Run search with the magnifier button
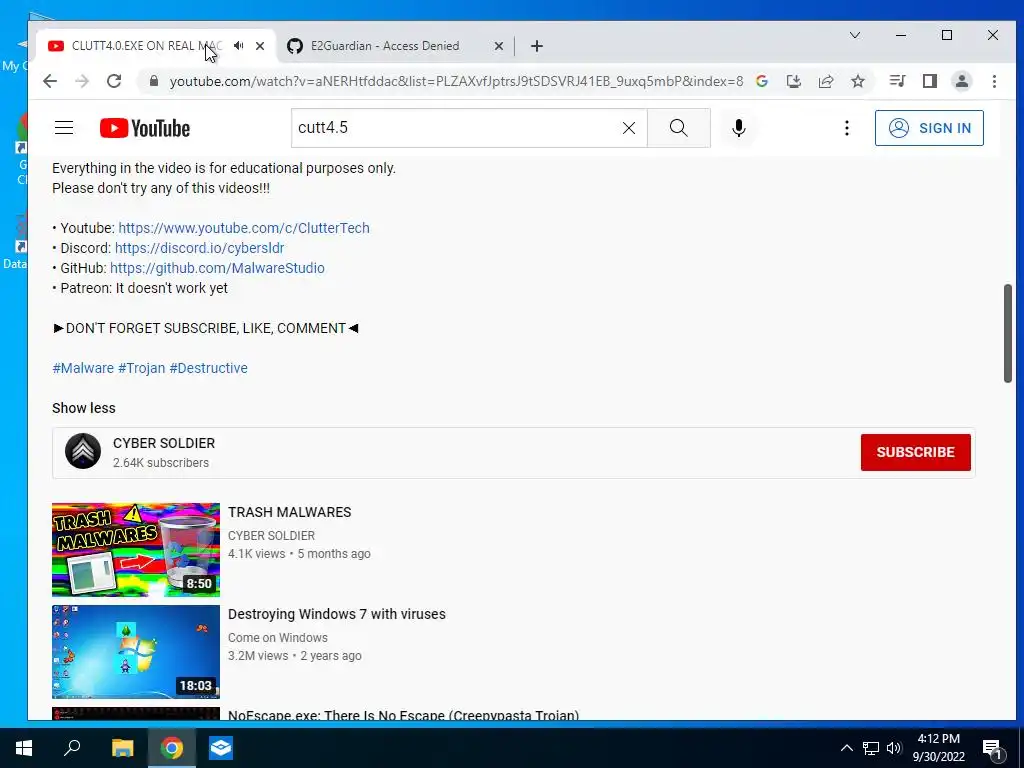Image resolution: width=1024 pixels, height=768 pixels. pos(679,128)
